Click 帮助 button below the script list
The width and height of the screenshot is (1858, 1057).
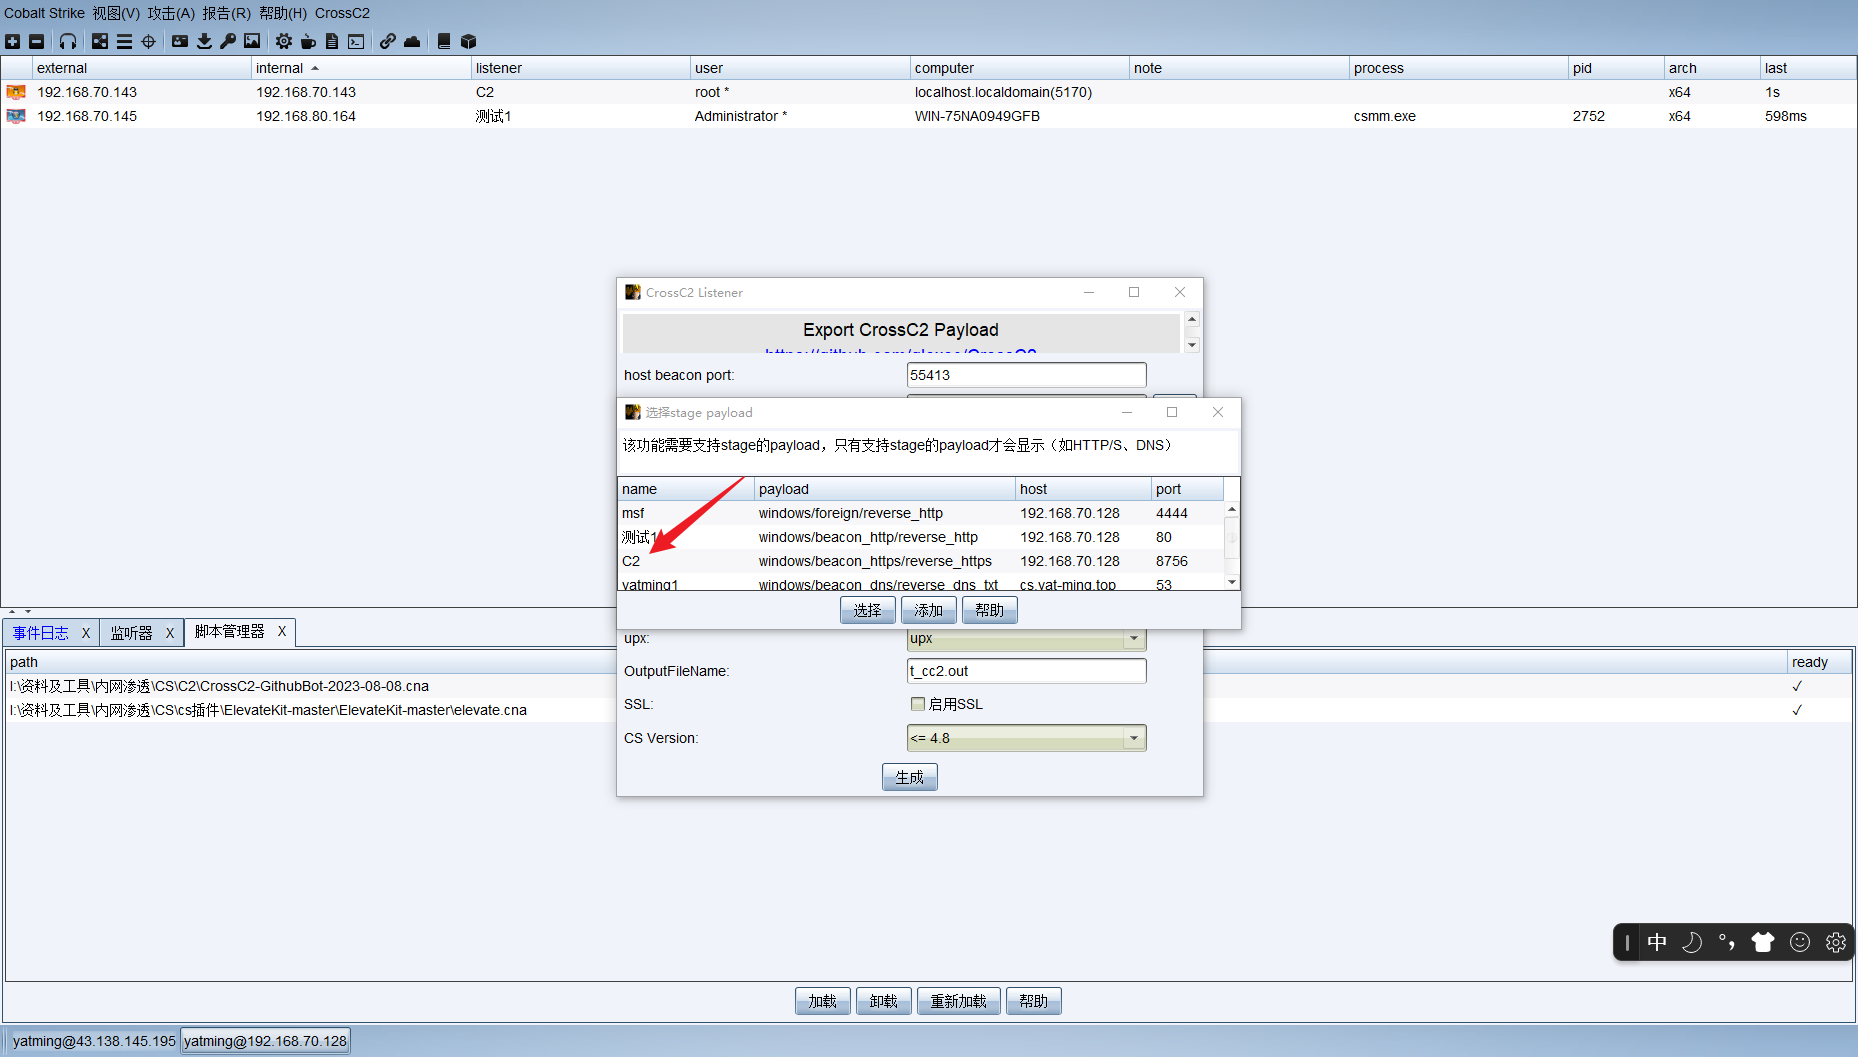coord(1034,1001)
